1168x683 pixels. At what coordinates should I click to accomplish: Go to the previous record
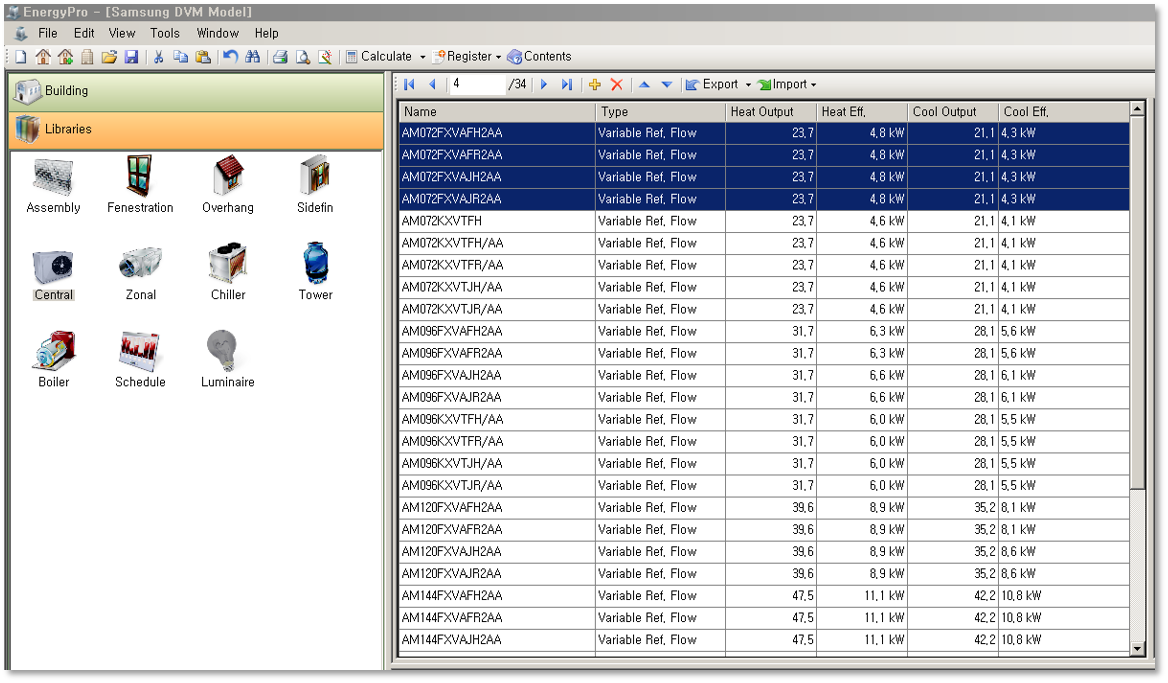tap(432, 85)
